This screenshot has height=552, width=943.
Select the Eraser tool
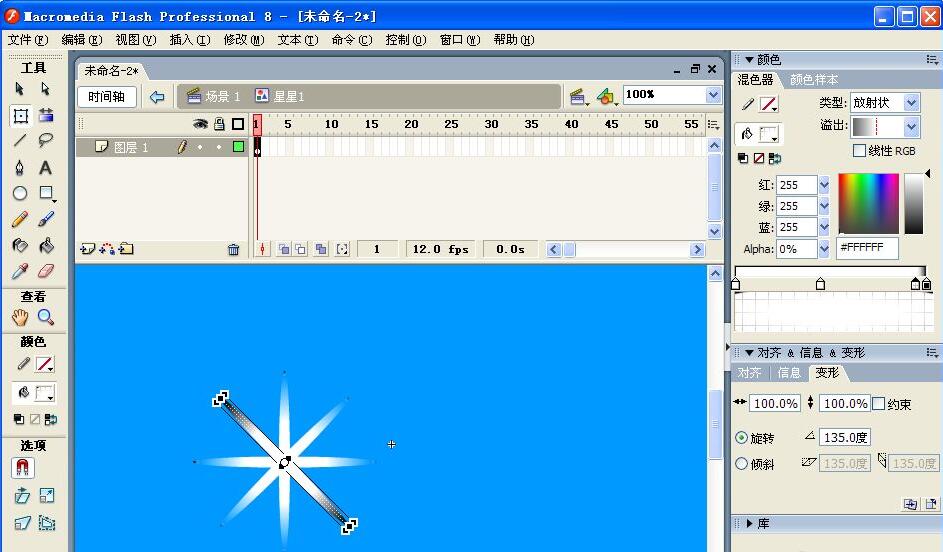[46, 271]
